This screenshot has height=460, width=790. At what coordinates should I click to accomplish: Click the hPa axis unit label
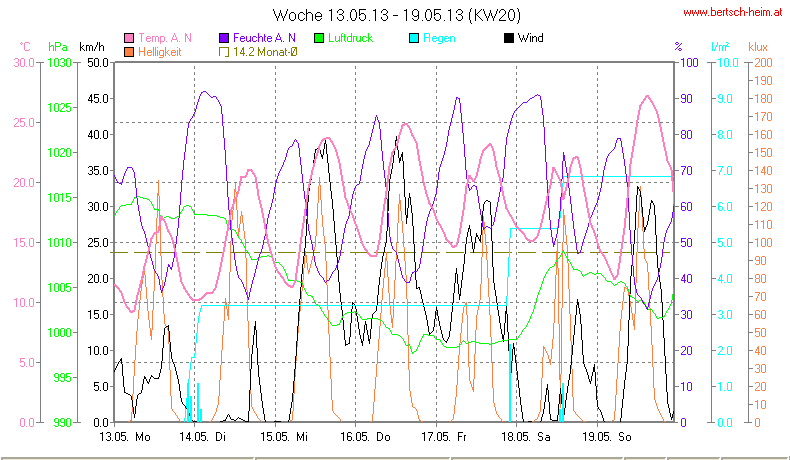tap(57, 47)
